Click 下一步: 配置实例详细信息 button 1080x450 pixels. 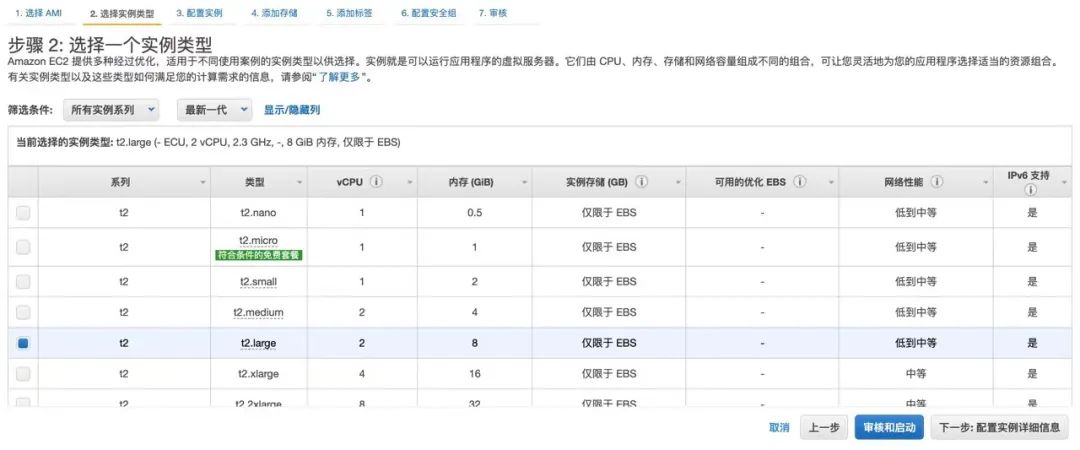pos(999,427)
